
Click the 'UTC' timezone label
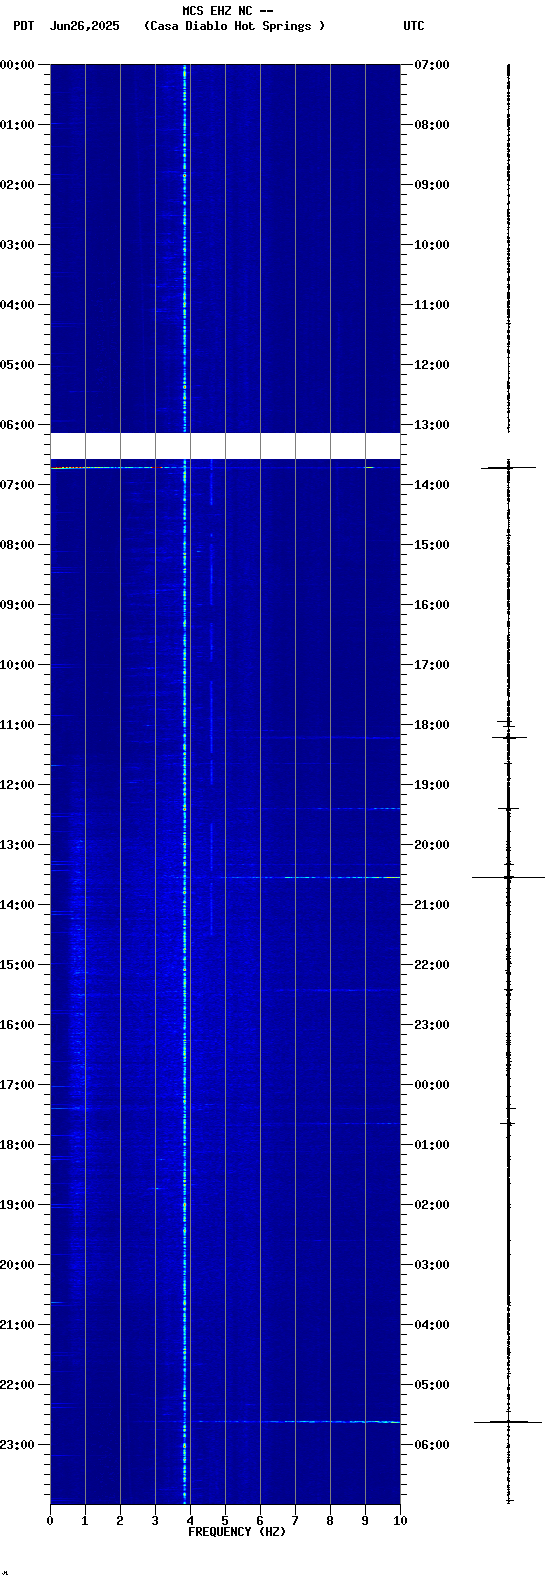tap(414, 26)
